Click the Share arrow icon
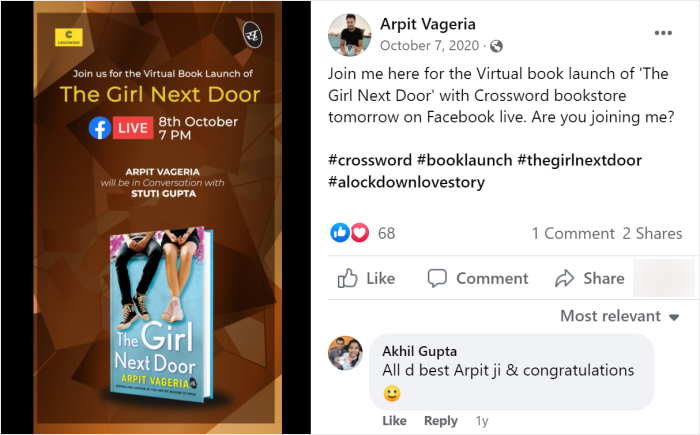Viewport: 700px width, 435px height. click(564, 278)
